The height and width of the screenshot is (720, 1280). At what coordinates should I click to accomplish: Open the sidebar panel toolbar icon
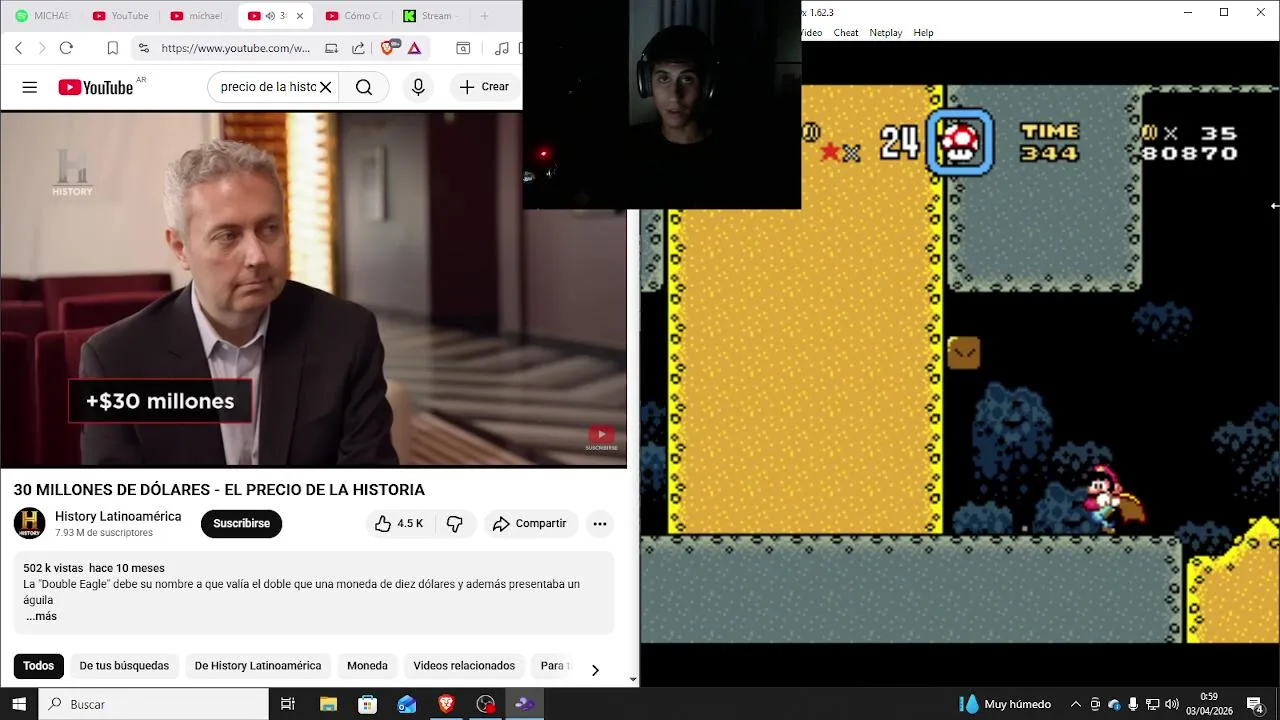(463, 48)
